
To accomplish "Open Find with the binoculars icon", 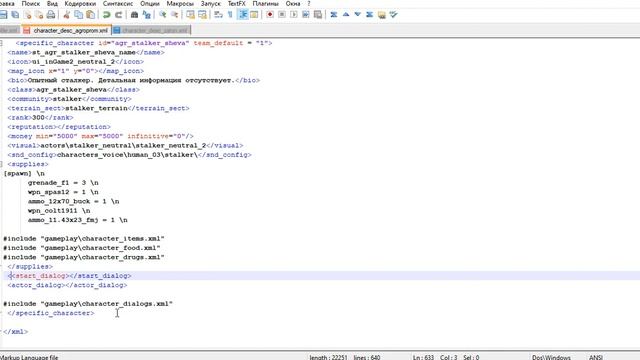I will 134,15.
